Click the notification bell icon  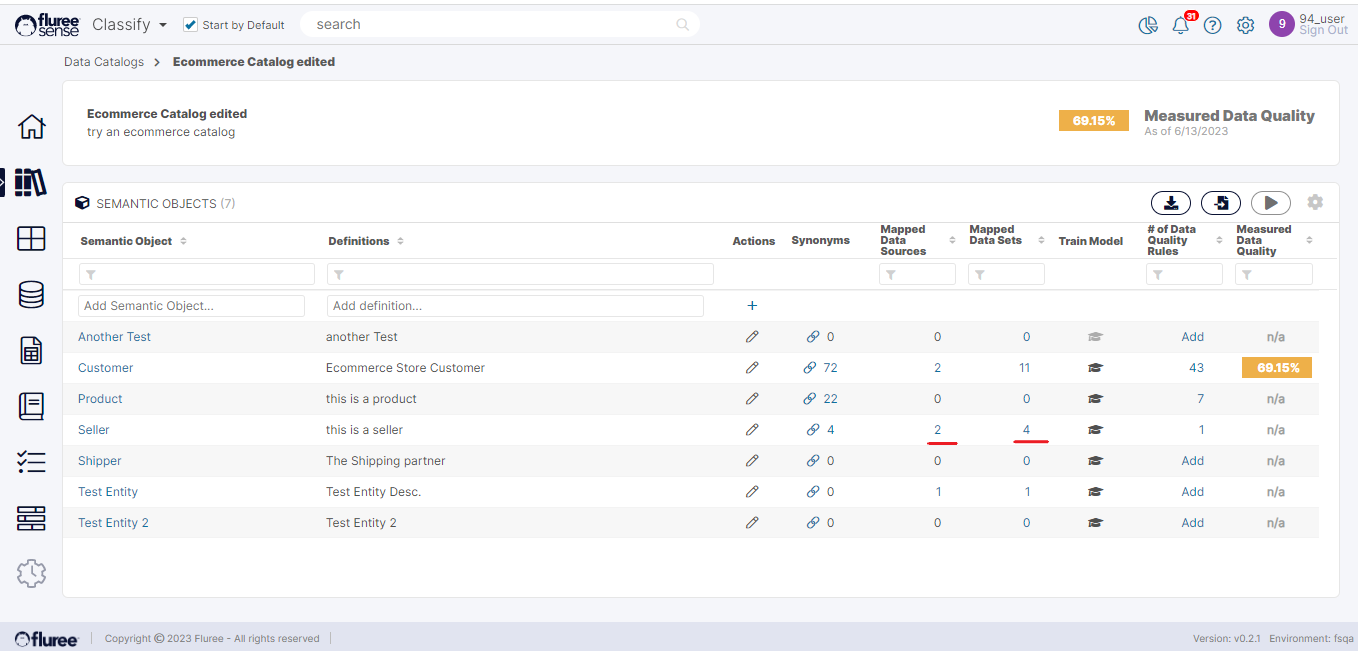point(1181,26)
